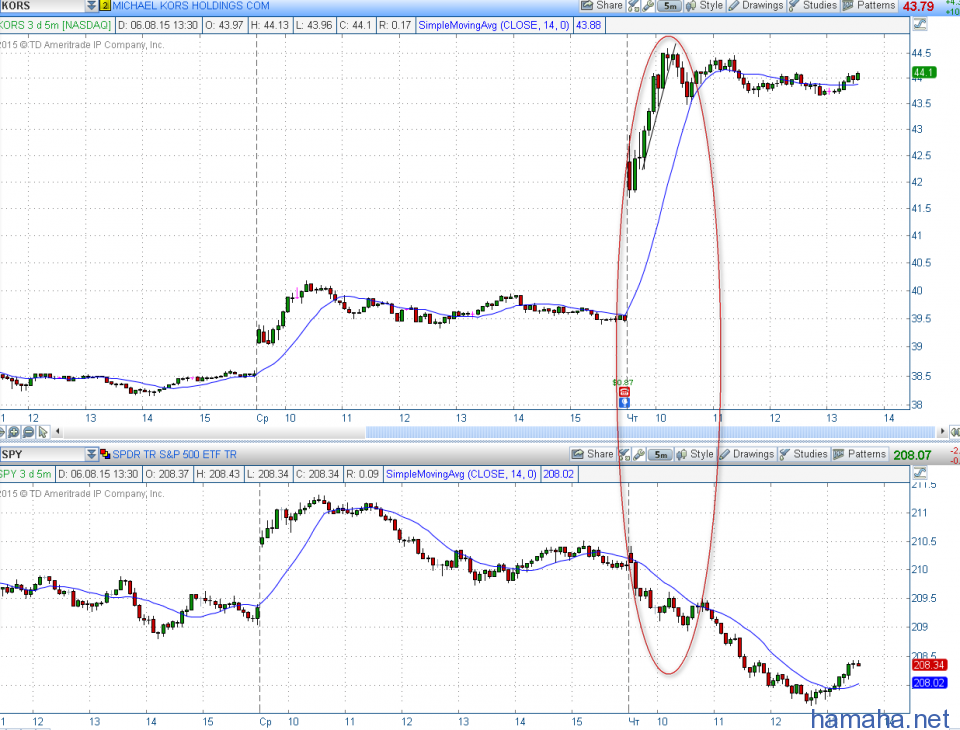Click the price axis settings icon on SPY chart
Screen dimensions: 960x730
pyautogui.click(x=920, y=473)
